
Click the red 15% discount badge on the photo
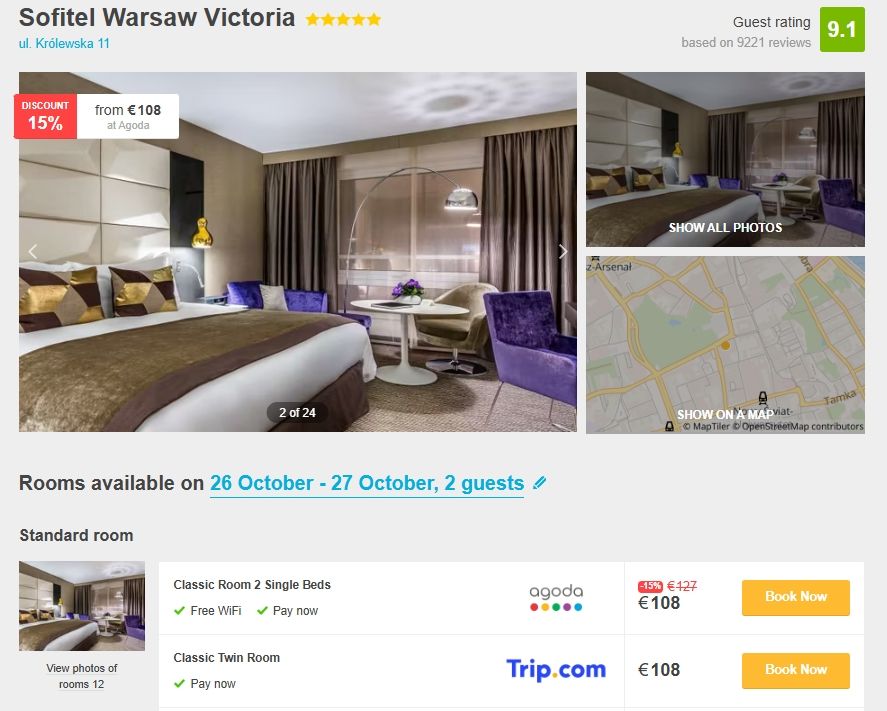point(45,116)
